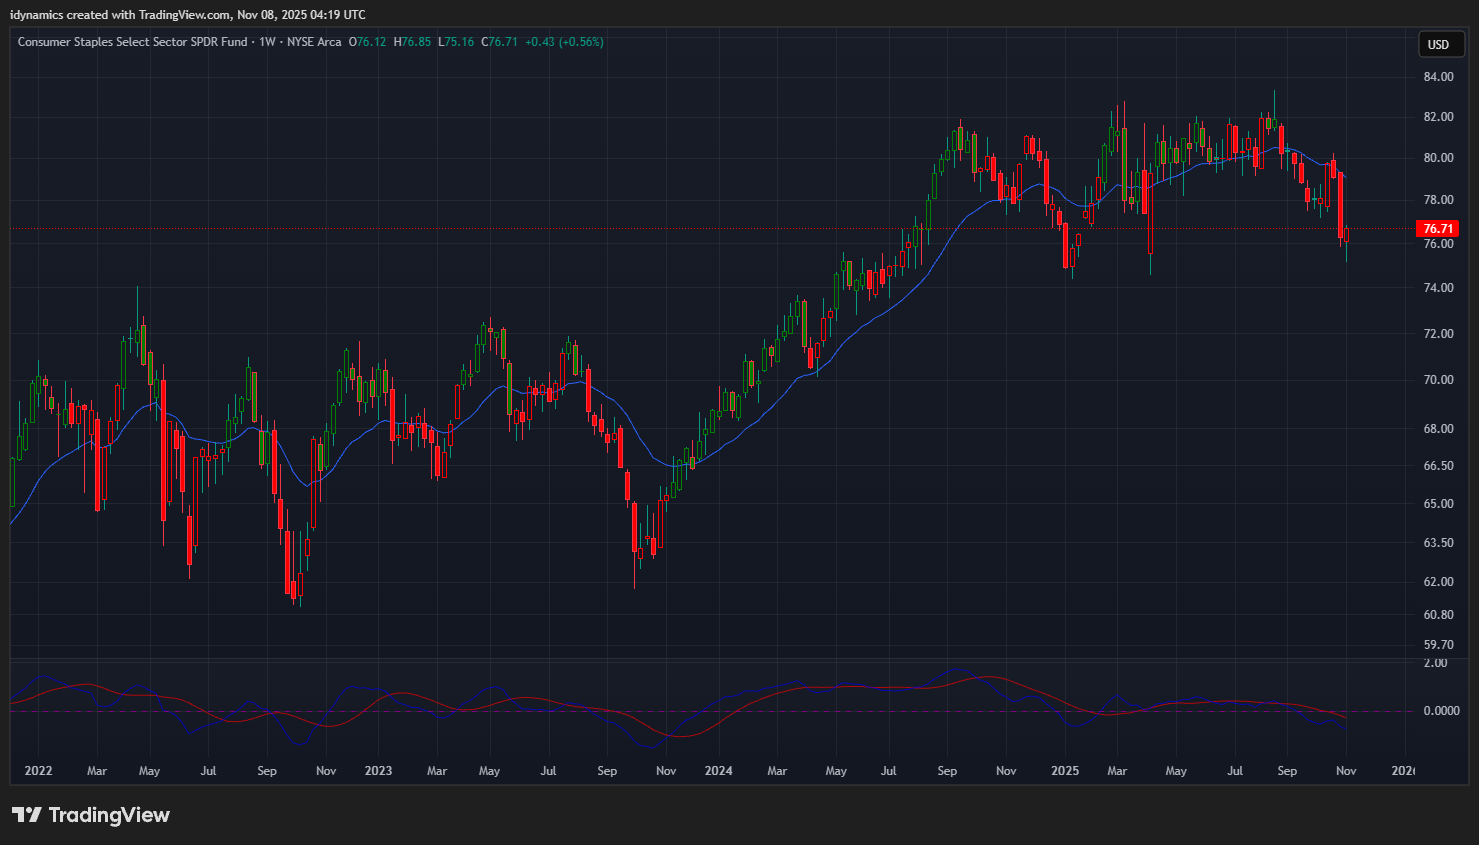Click the 2023 label on time axis

coord(378,771)
